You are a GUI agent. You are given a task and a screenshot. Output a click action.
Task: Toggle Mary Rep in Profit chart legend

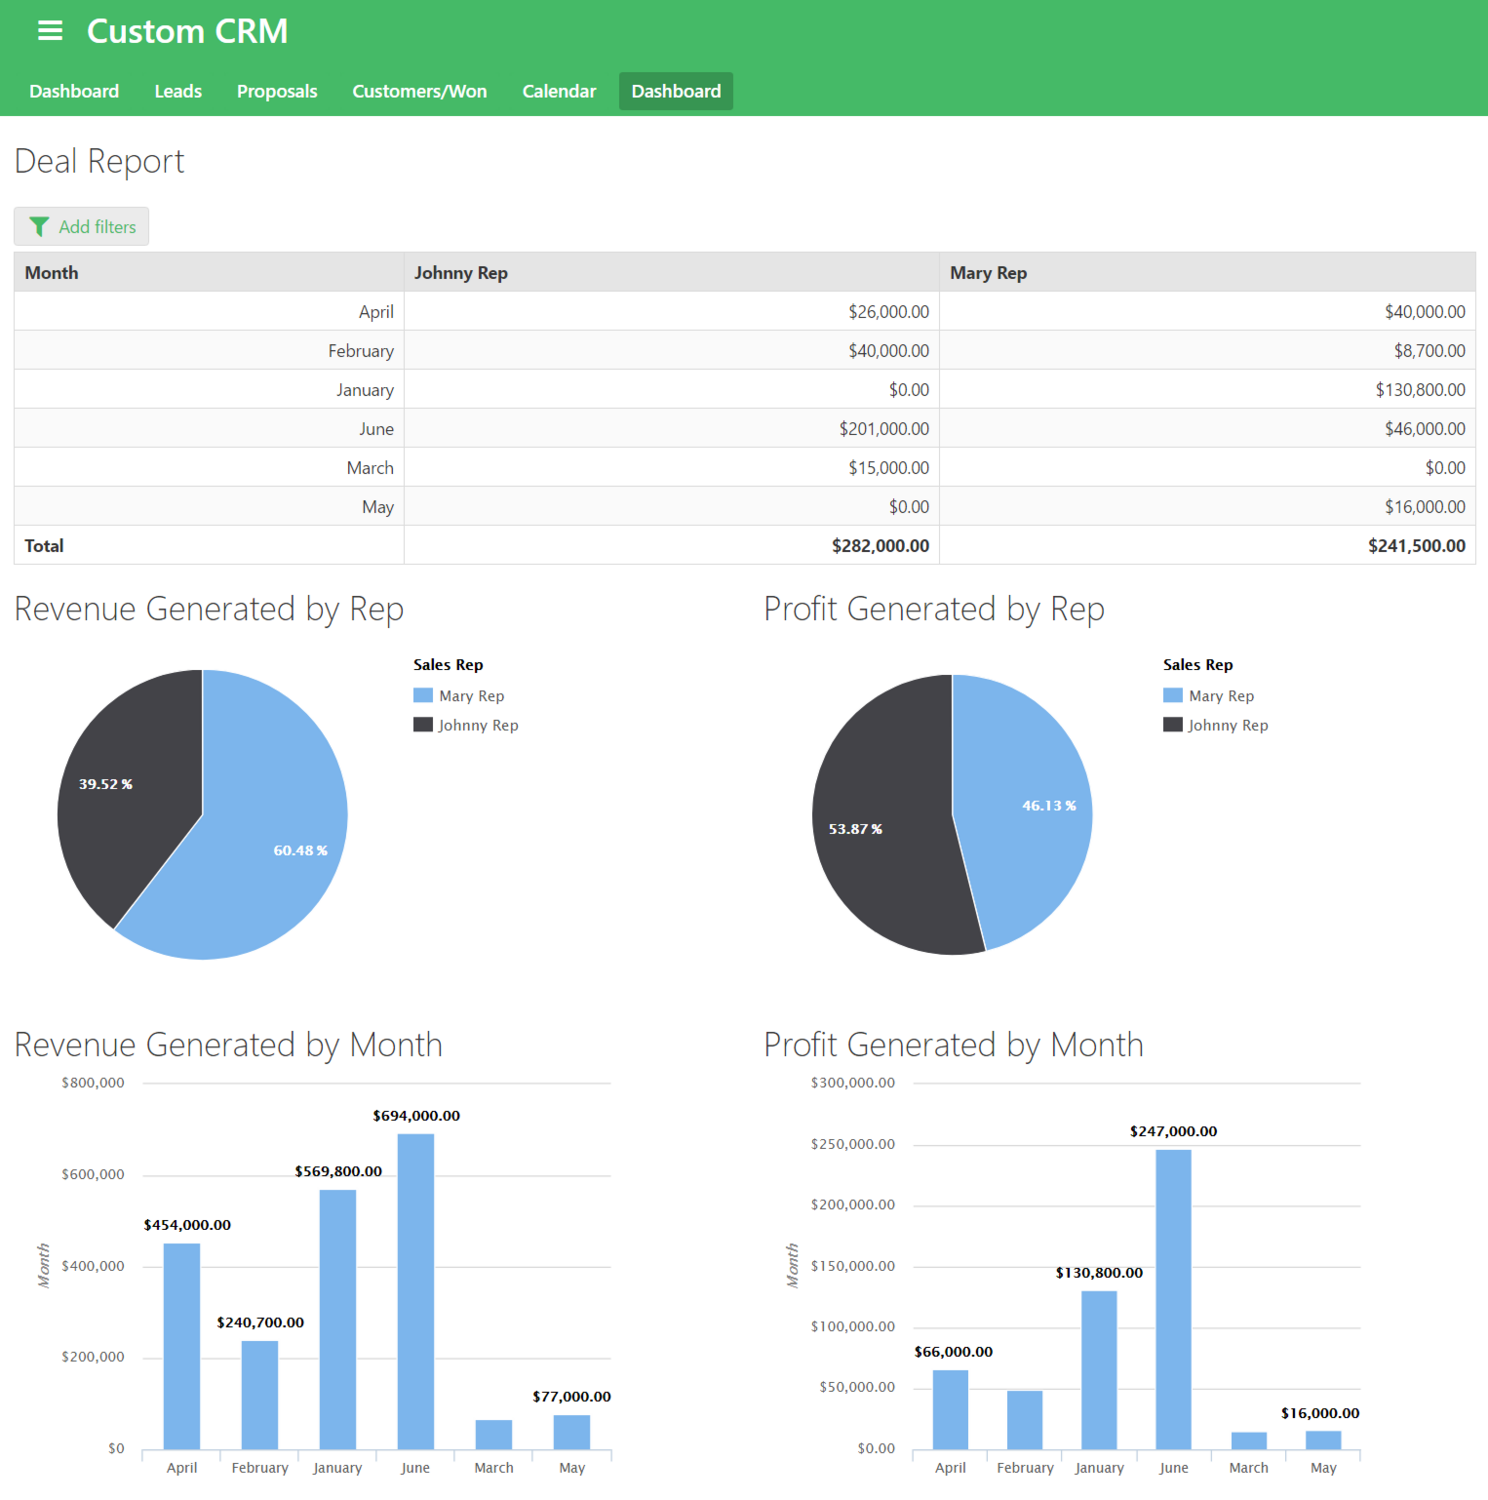click(x=1221, y=695)
